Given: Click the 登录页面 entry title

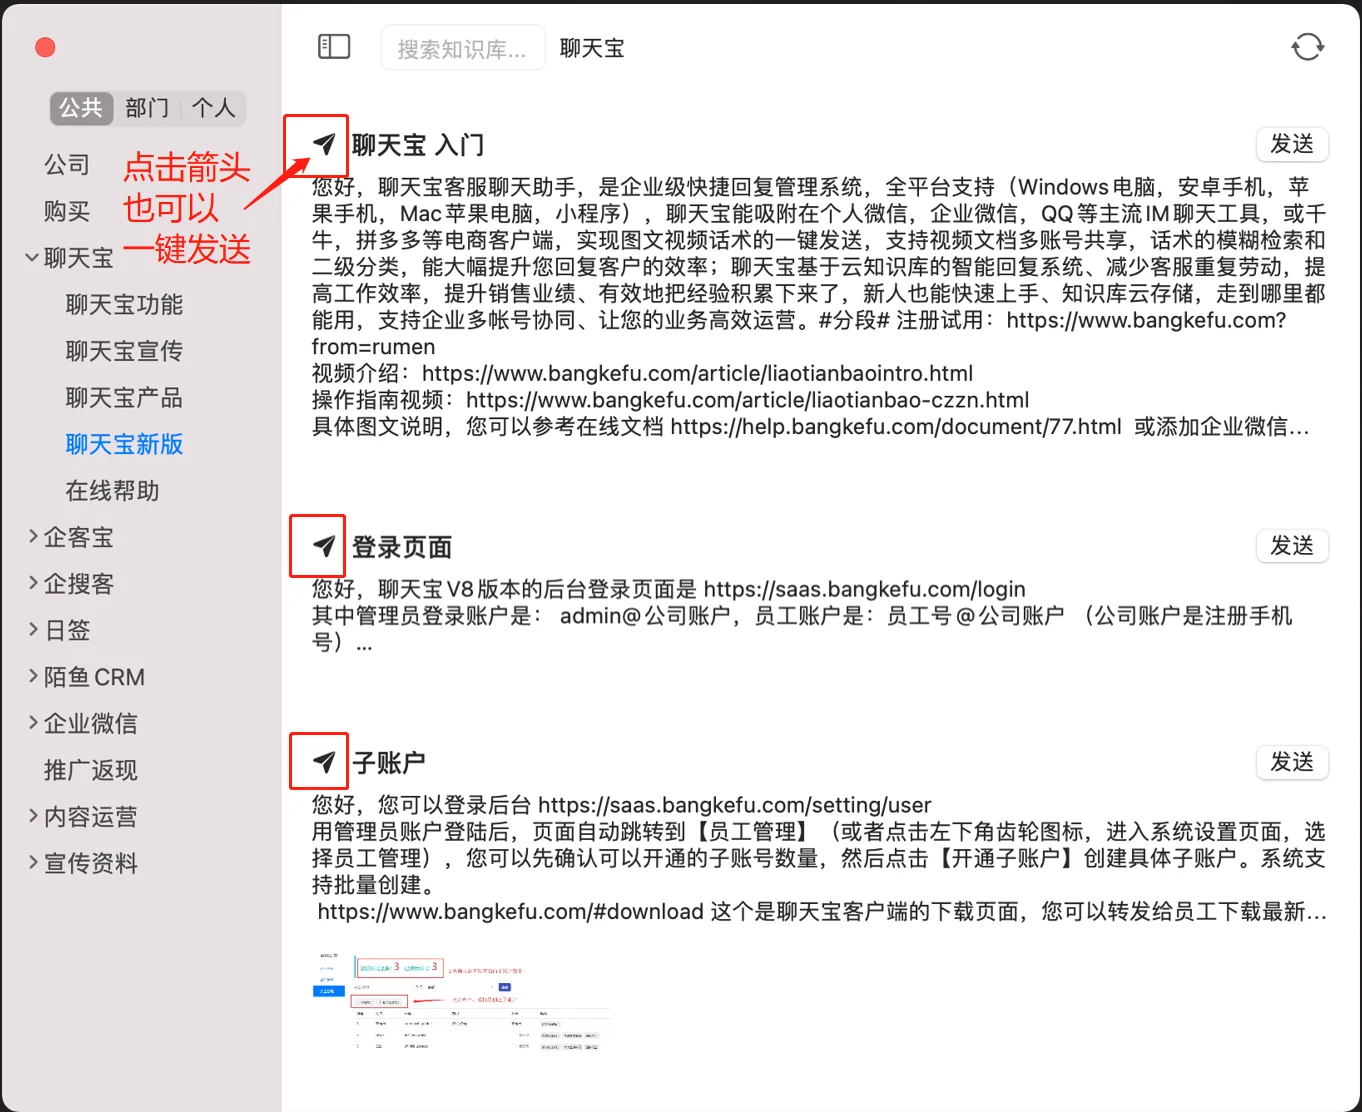Looking at the screenshot, I should [402, 547].
